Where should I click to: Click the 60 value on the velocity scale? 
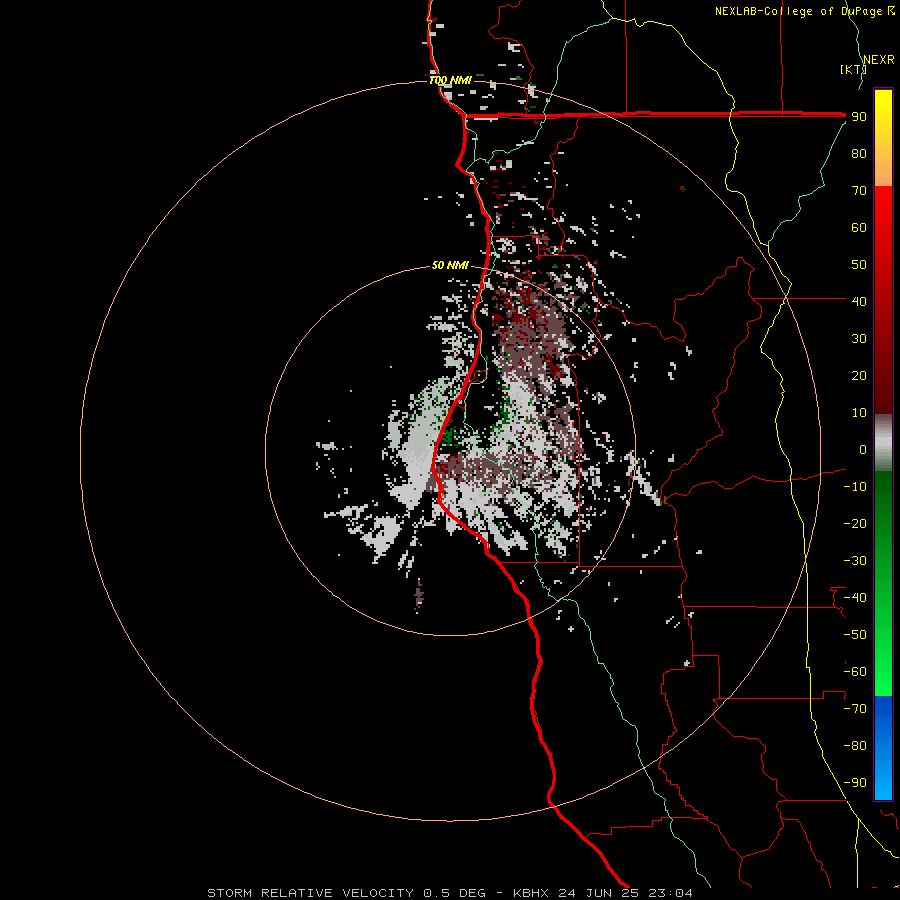859,228
